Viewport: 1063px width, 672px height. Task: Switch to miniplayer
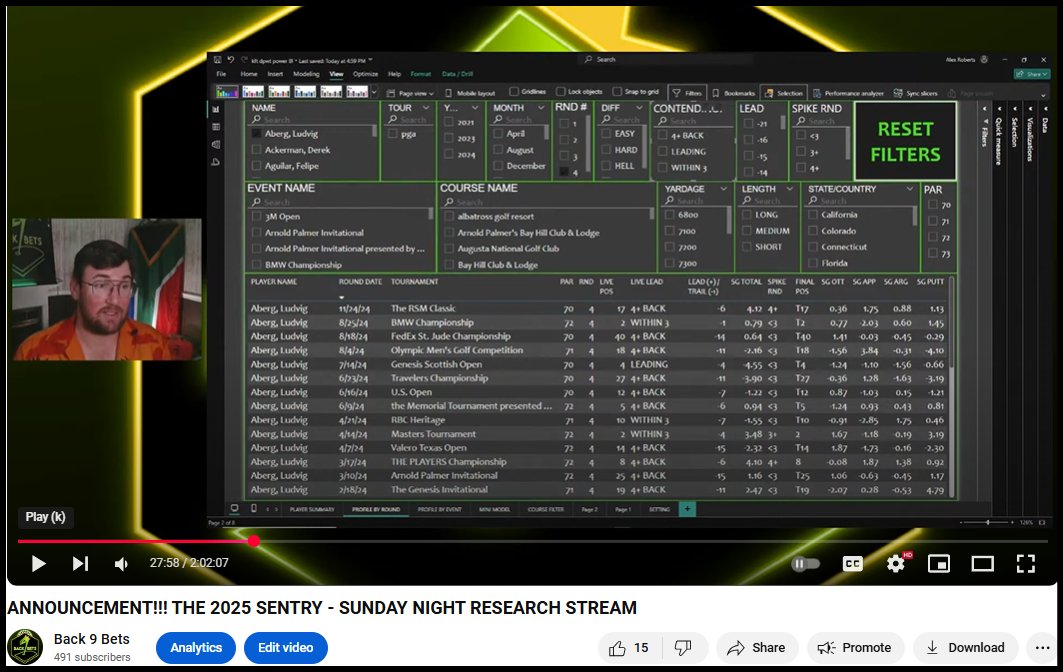[939, 564]
